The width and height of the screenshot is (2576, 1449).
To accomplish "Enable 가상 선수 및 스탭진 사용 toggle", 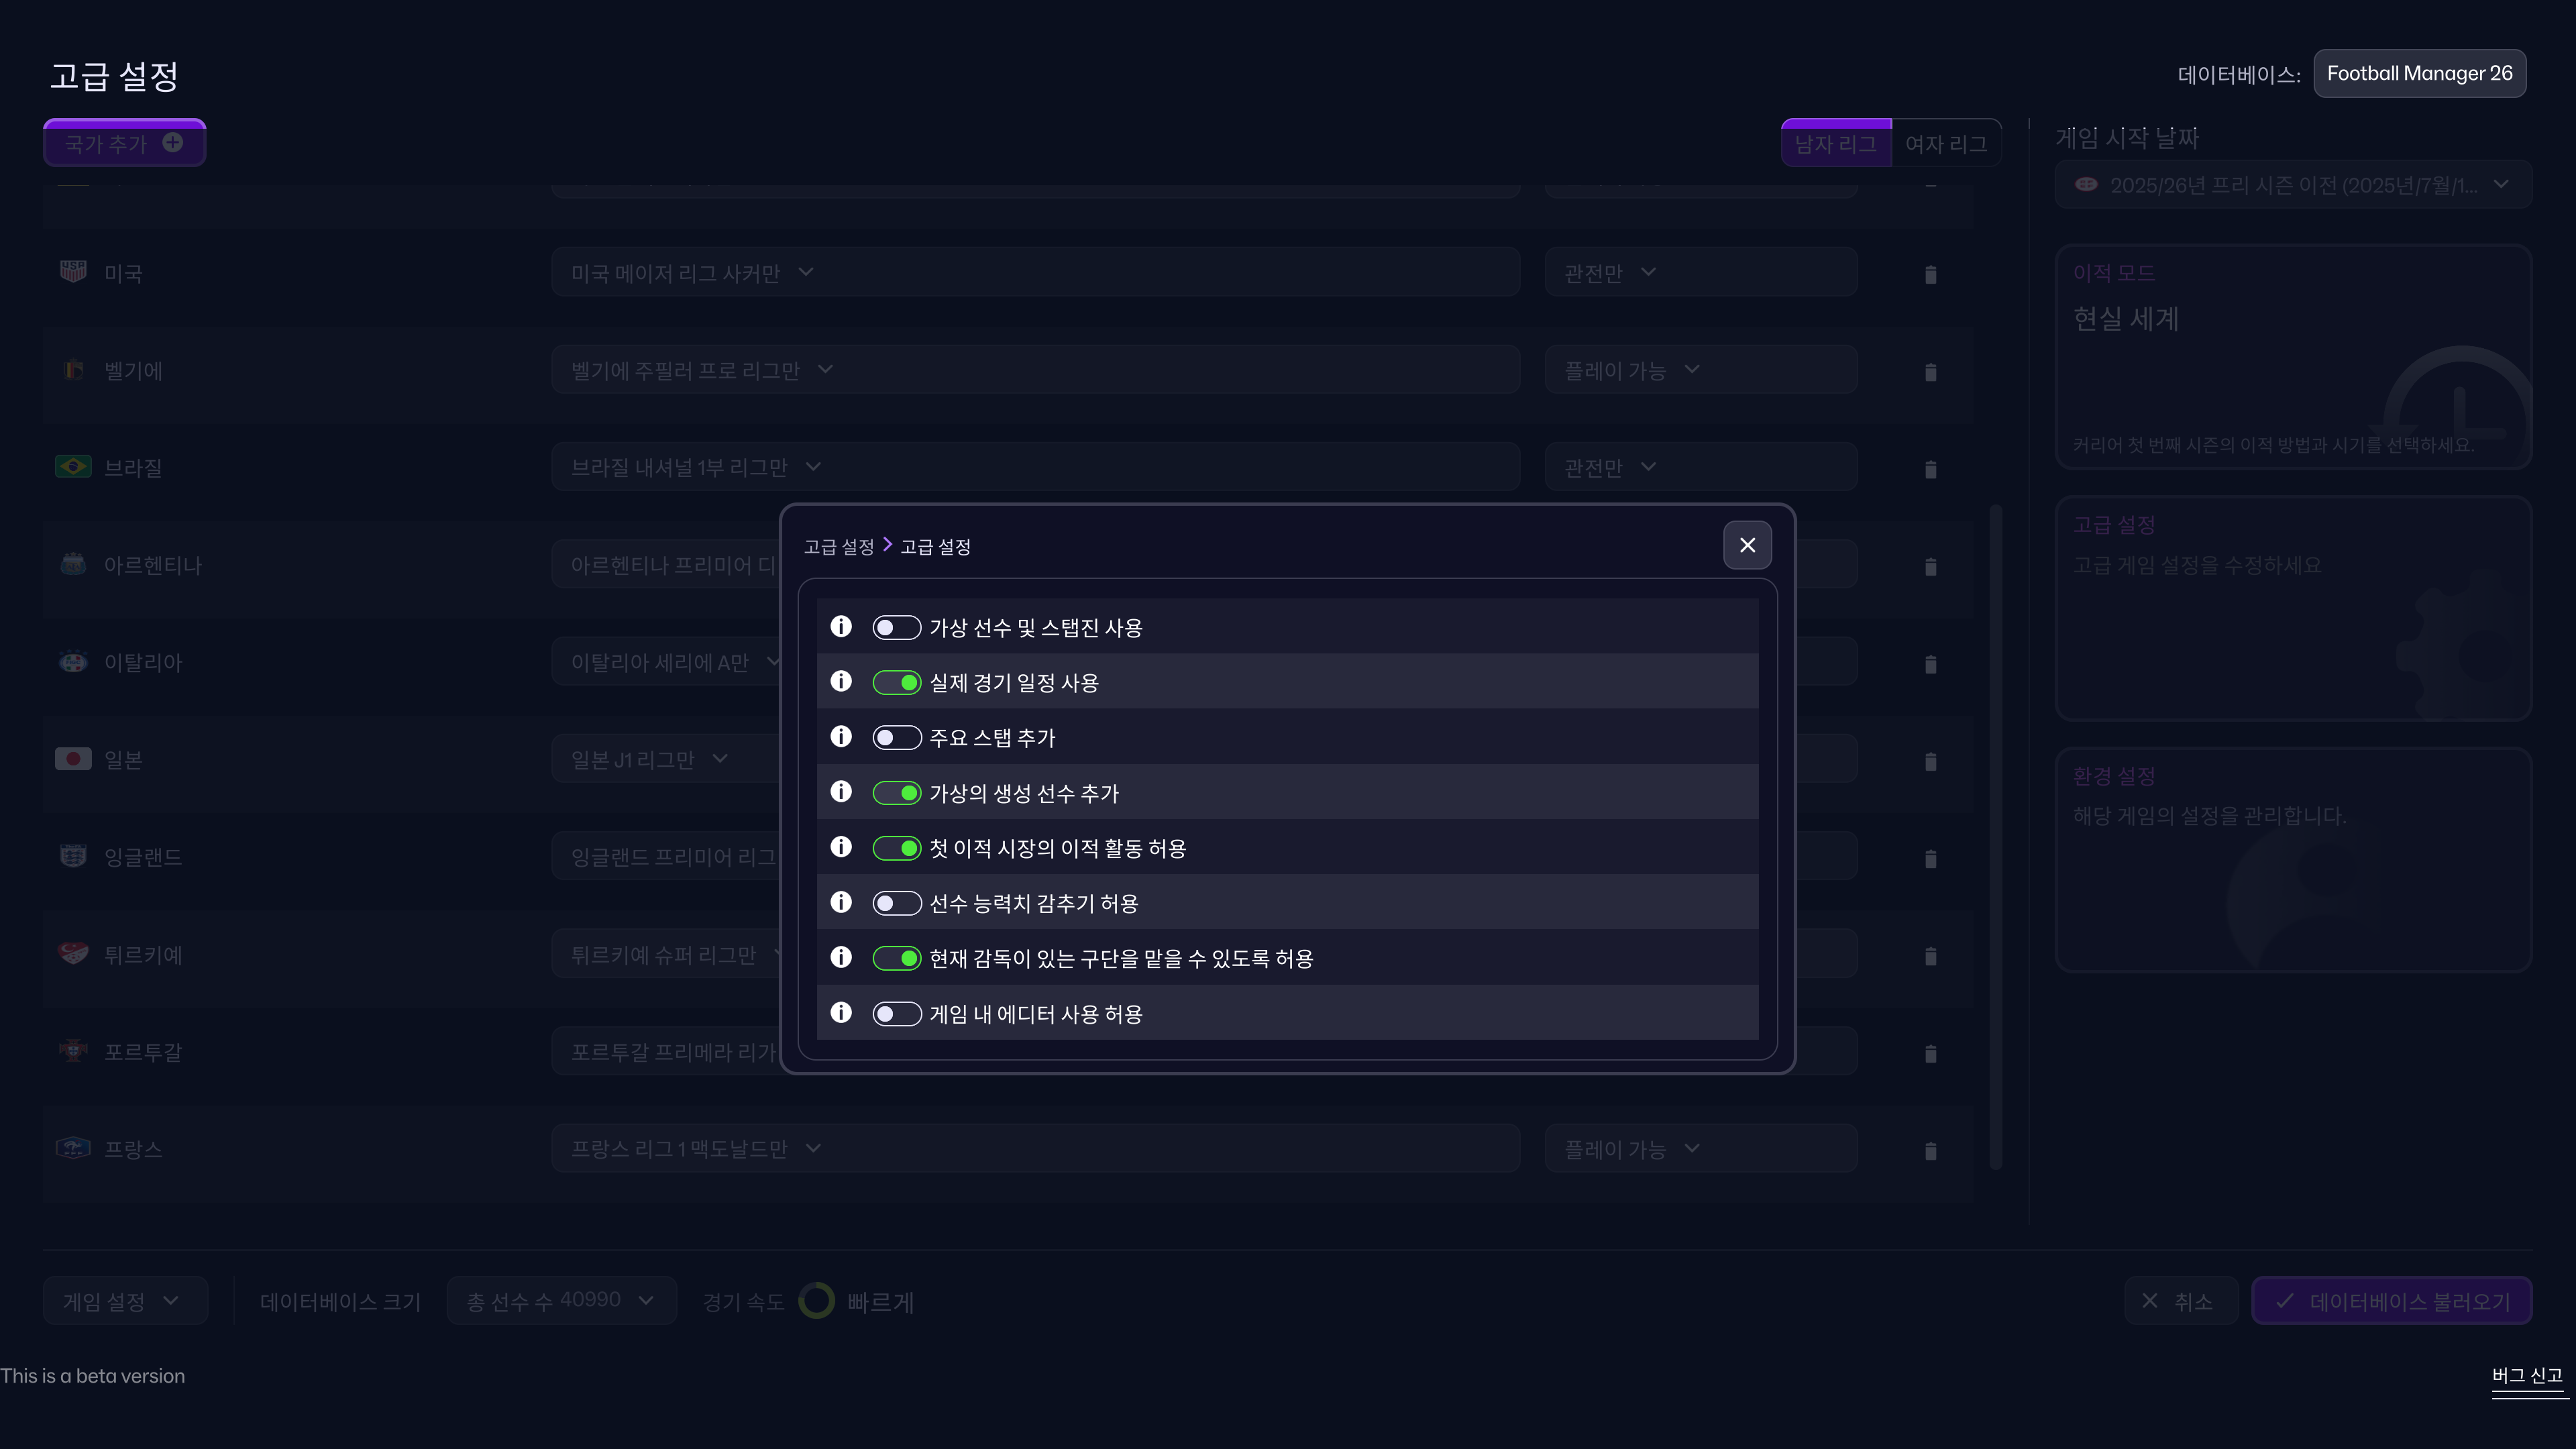I will (896, 628).
